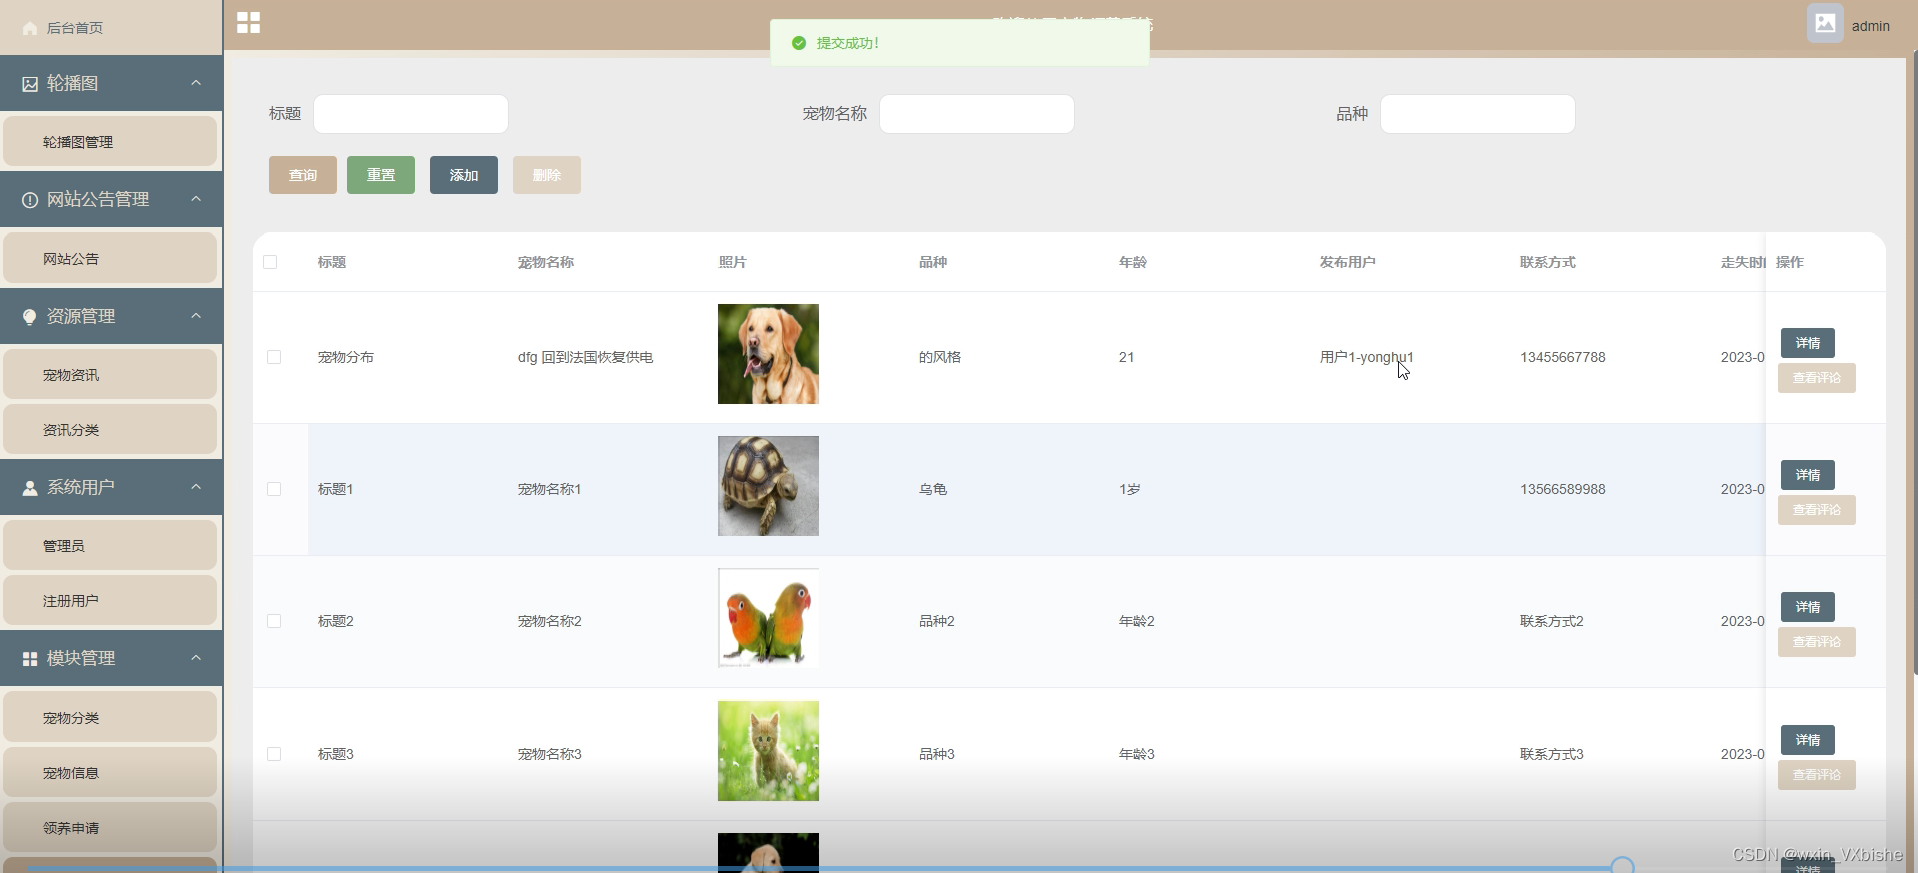
Task: Open 轮播图管理 menu item
Action: coord(110,142)
